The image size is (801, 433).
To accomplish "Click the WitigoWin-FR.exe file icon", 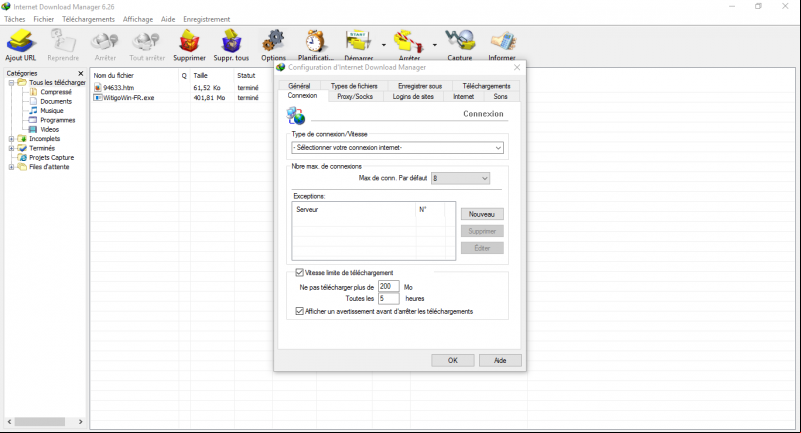I will pyautogui.click(x=98, y=98).
